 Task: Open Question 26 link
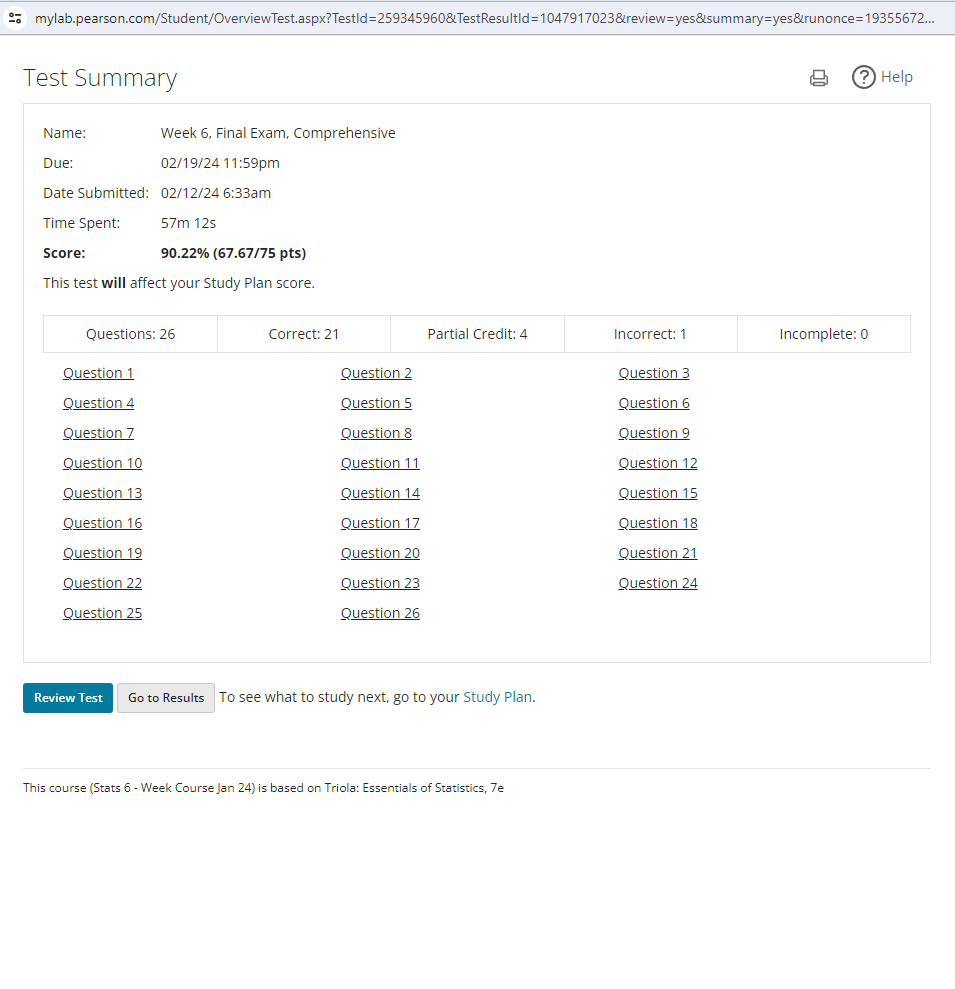(x=380, y=613)
